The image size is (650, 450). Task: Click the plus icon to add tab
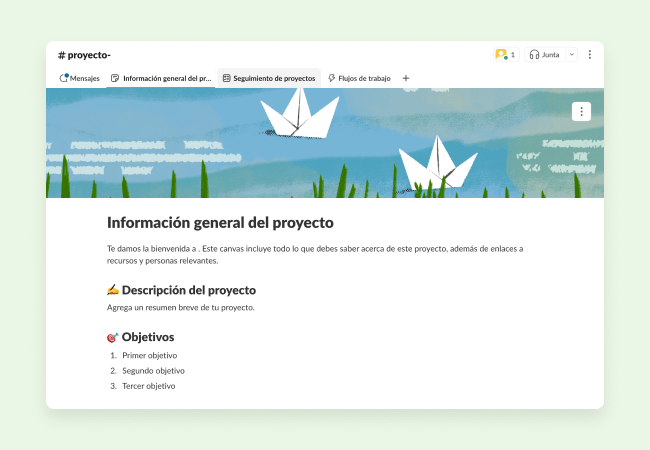(405, 78)
